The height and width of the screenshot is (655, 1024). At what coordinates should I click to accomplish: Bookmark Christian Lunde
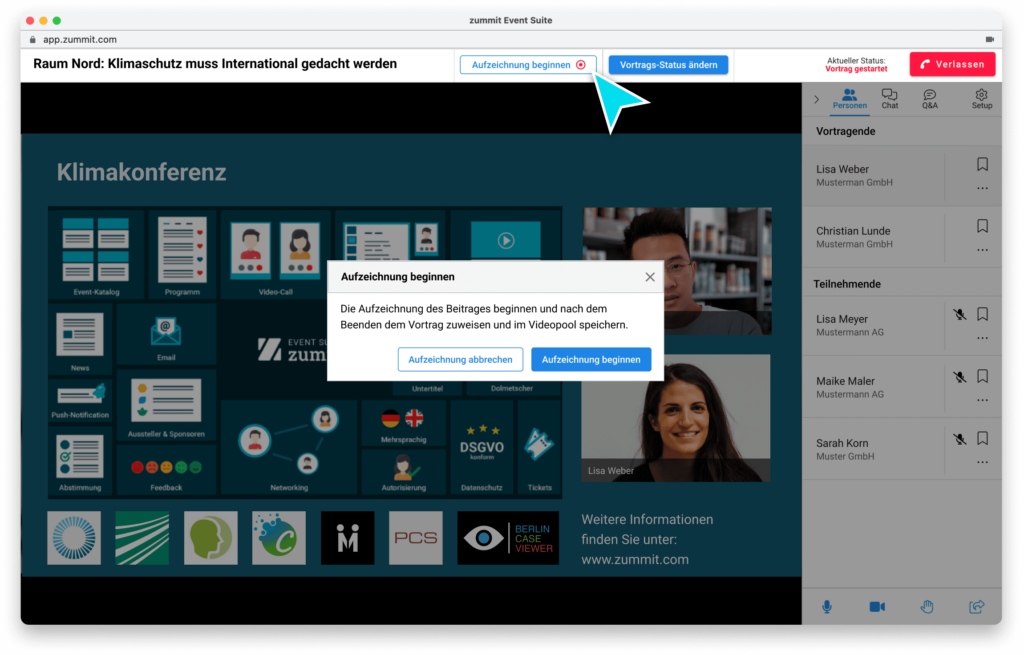tap(982, 226)
